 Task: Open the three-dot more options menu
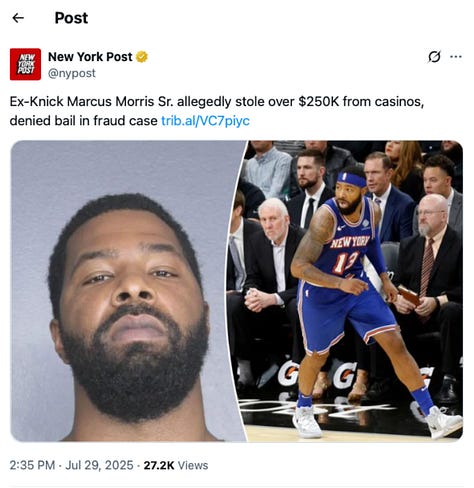456,57
